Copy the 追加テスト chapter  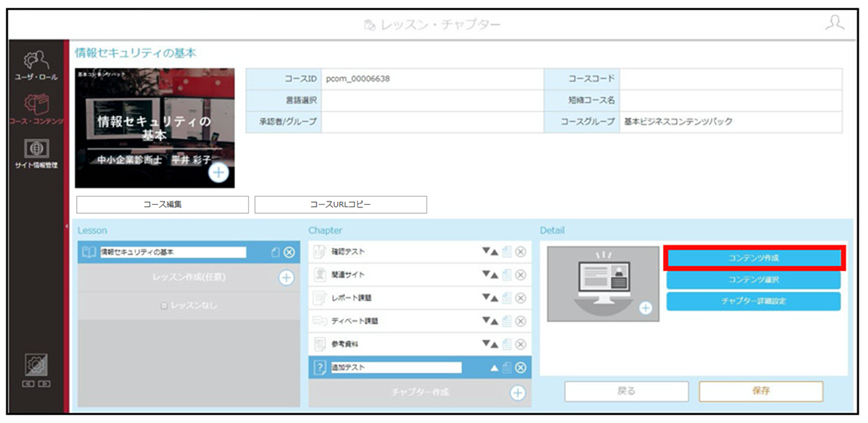pyautogui.click(x=506, y=368)
